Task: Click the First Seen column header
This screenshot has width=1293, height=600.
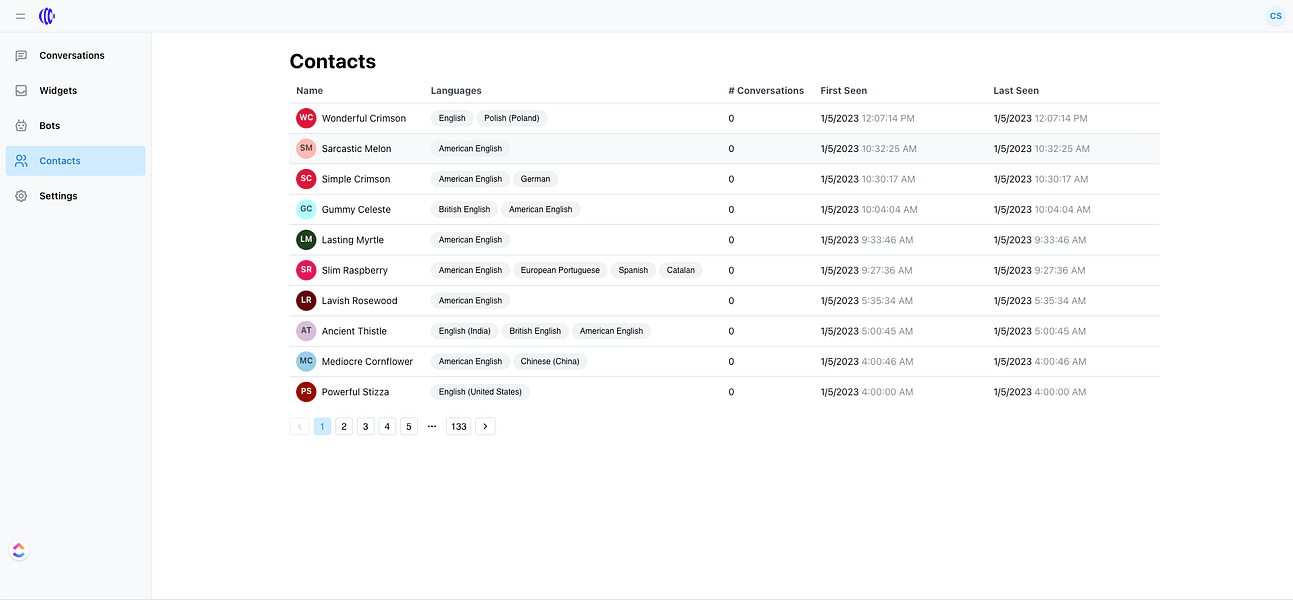Action: [x=843, y=91]
